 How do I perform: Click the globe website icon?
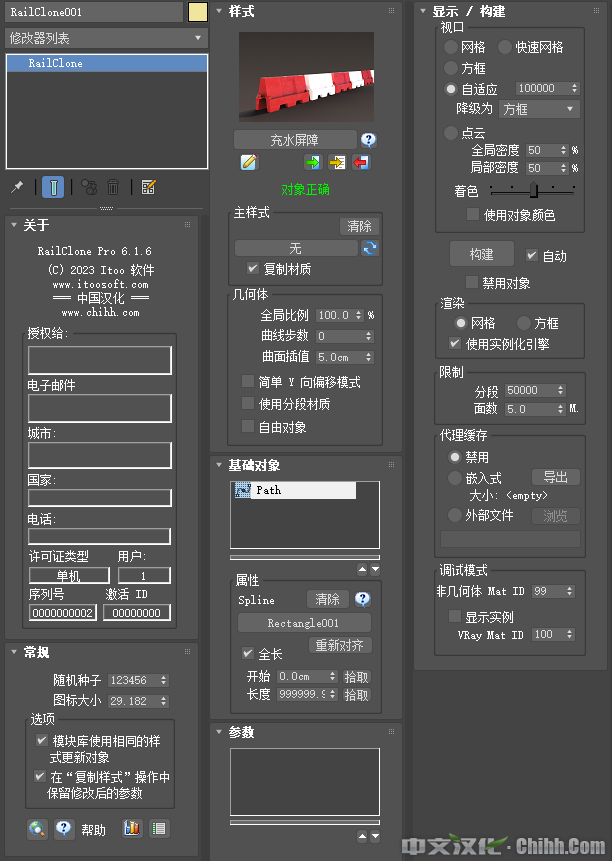point(37,828)
